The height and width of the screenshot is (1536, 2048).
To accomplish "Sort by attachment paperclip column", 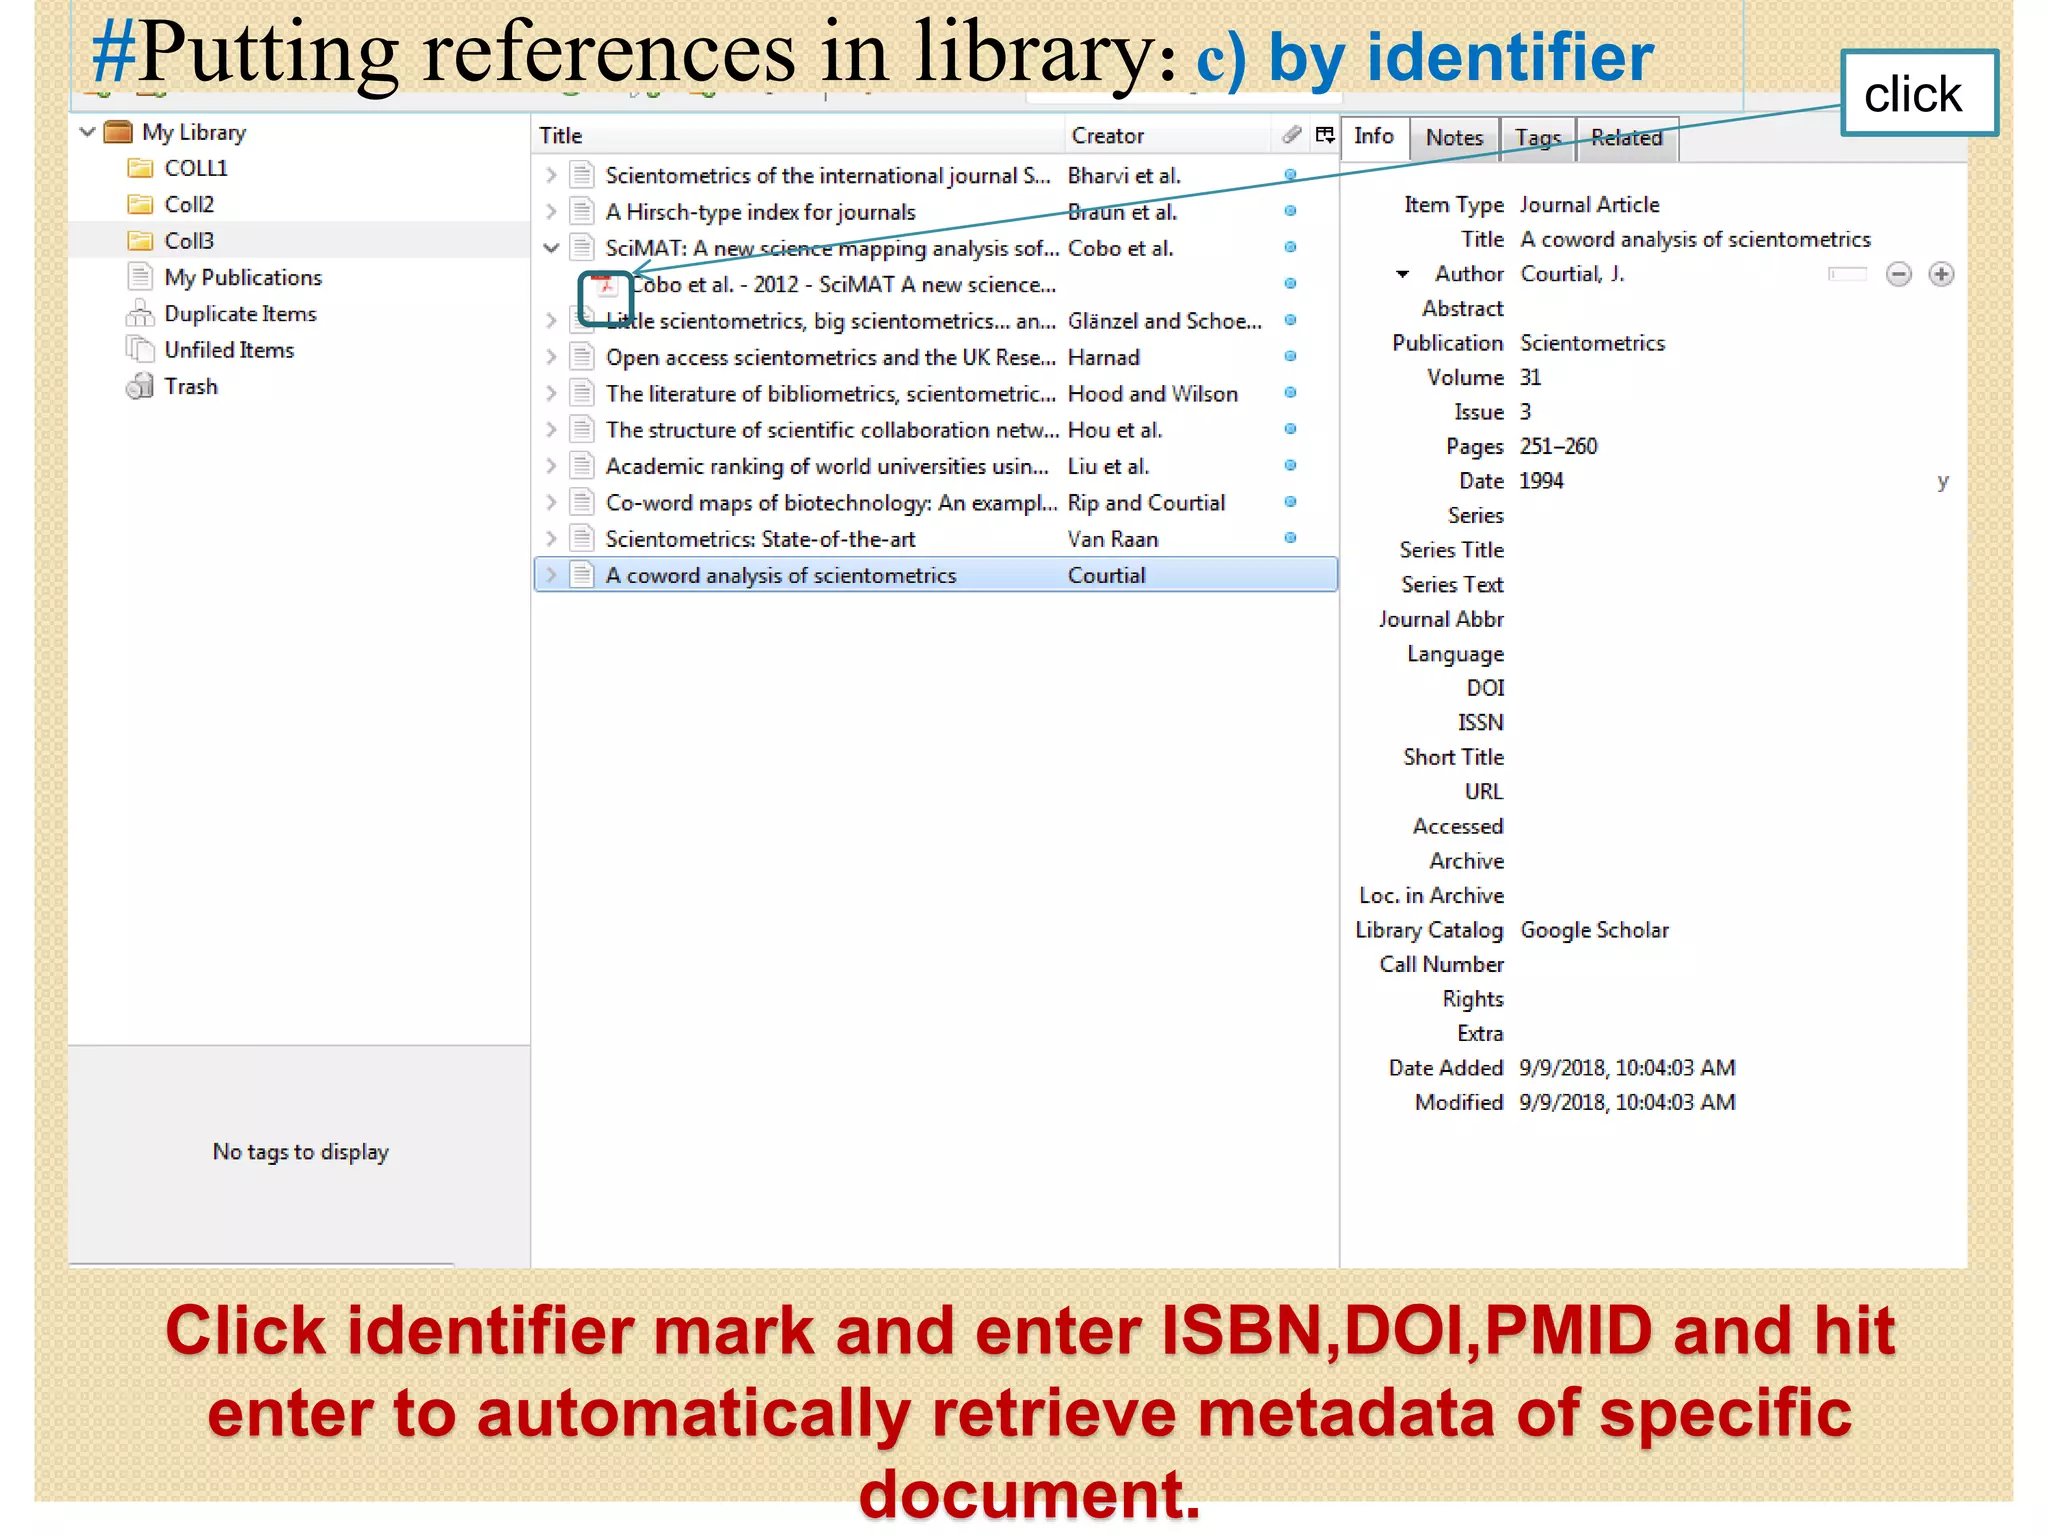I will point(1291,135).
